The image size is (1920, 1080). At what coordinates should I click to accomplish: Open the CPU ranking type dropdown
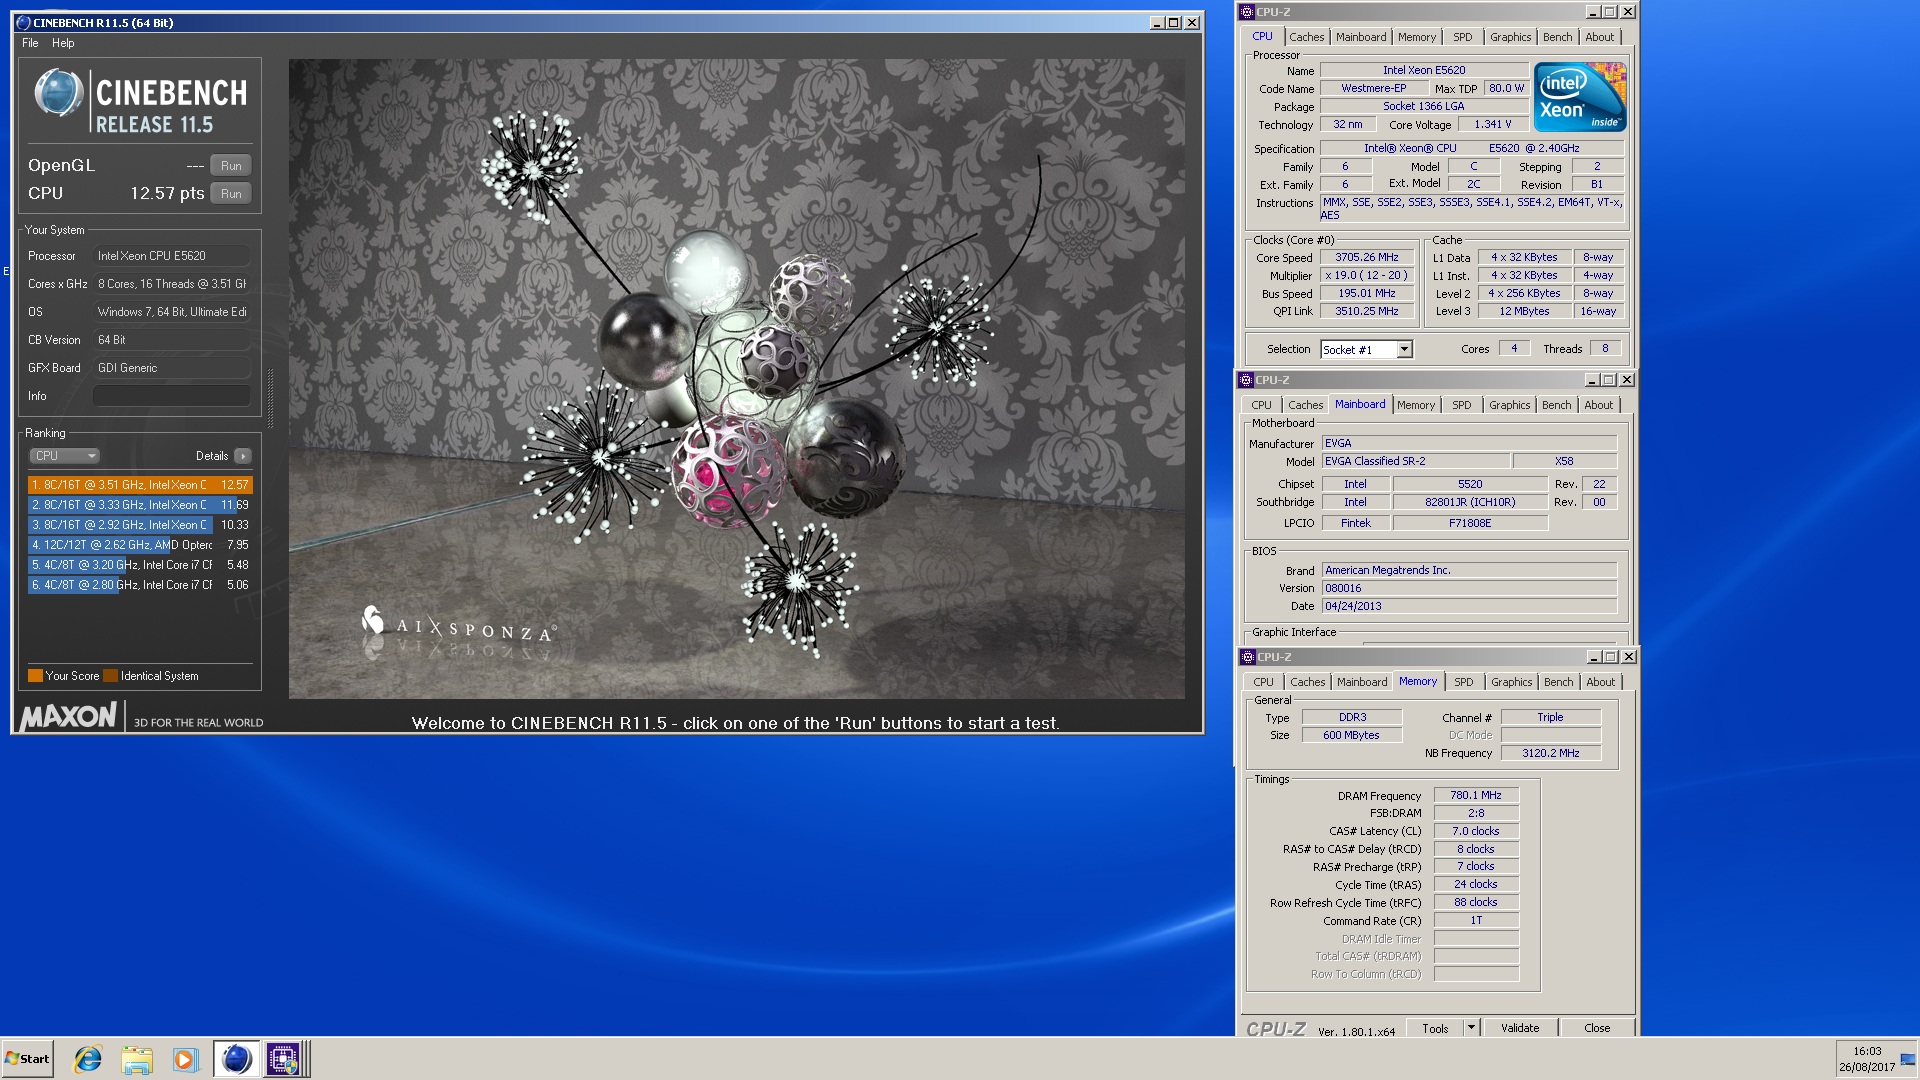(64, 456)
